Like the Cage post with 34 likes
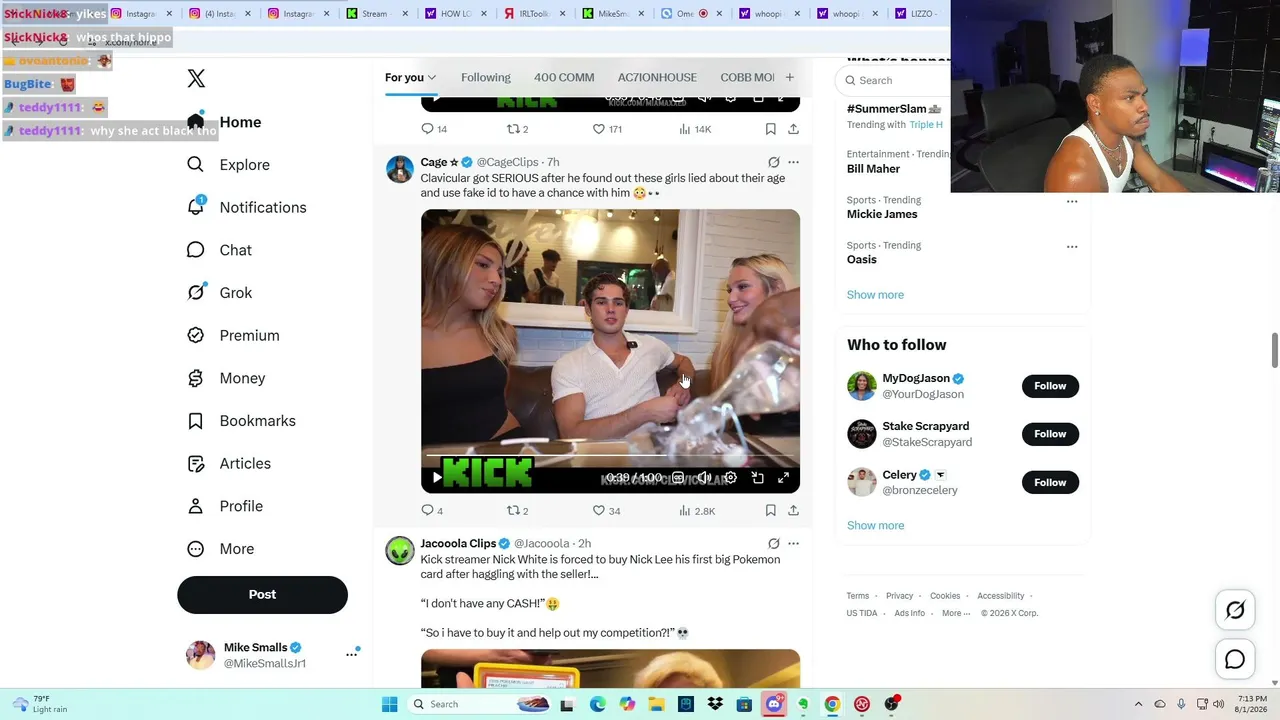Screen dimensions: 1280x720 pyautogui.click(x=606, y=511)
